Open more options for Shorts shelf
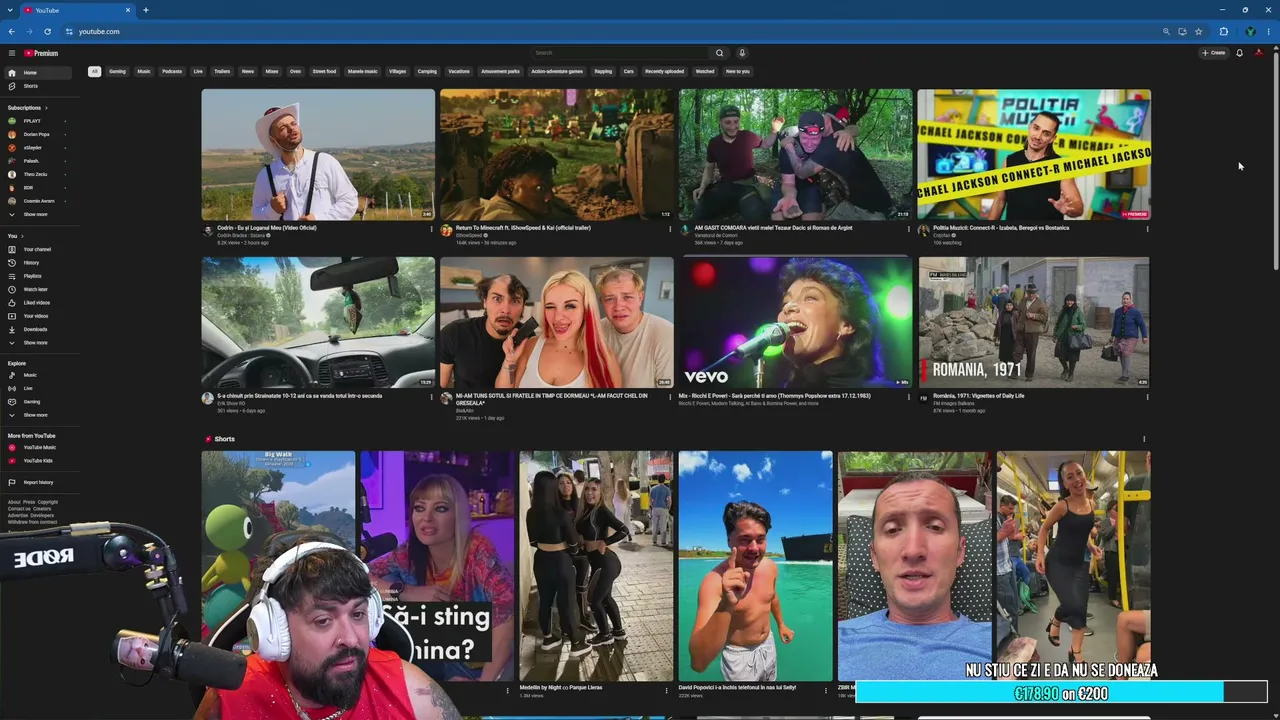The width and height of the screenshot is (1280, 720). coord(1144,439)
